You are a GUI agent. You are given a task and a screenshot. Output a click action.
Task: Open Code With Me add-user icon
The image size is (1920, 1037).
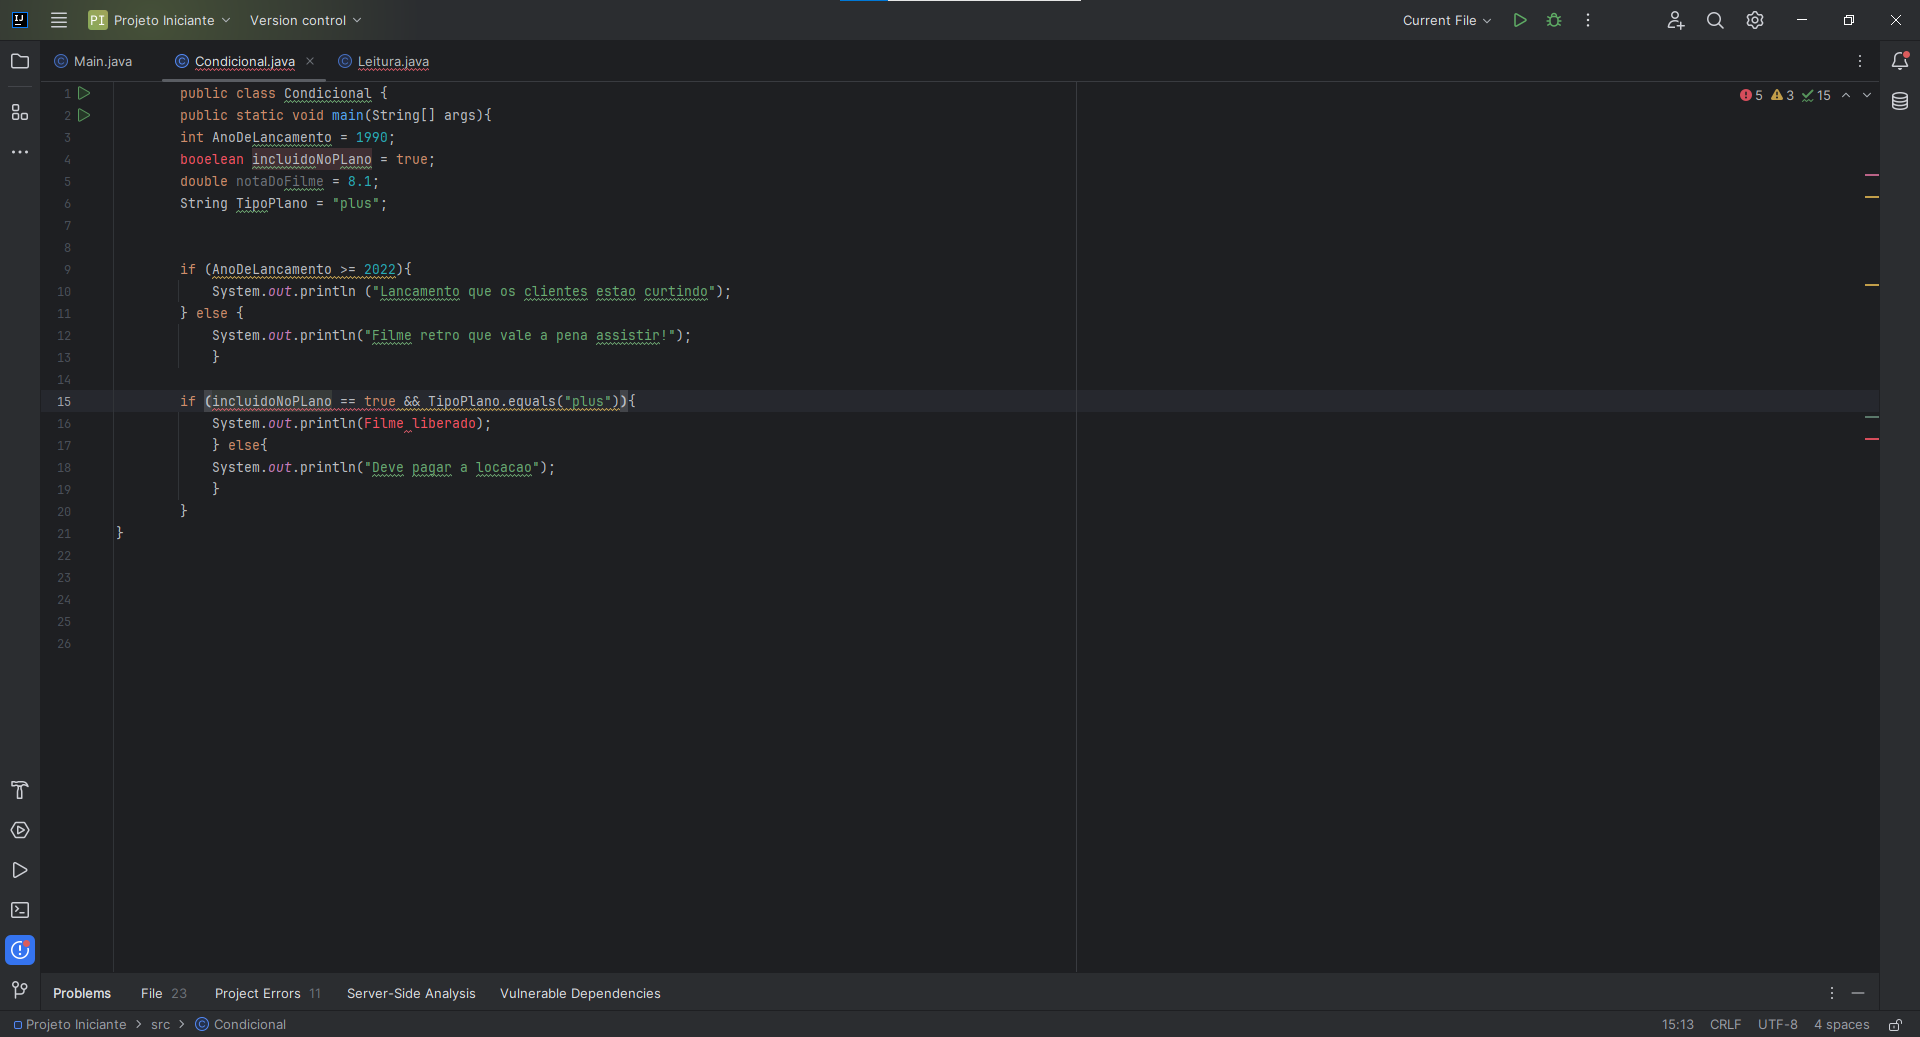pyautogui.click(x=1676, y=20)
